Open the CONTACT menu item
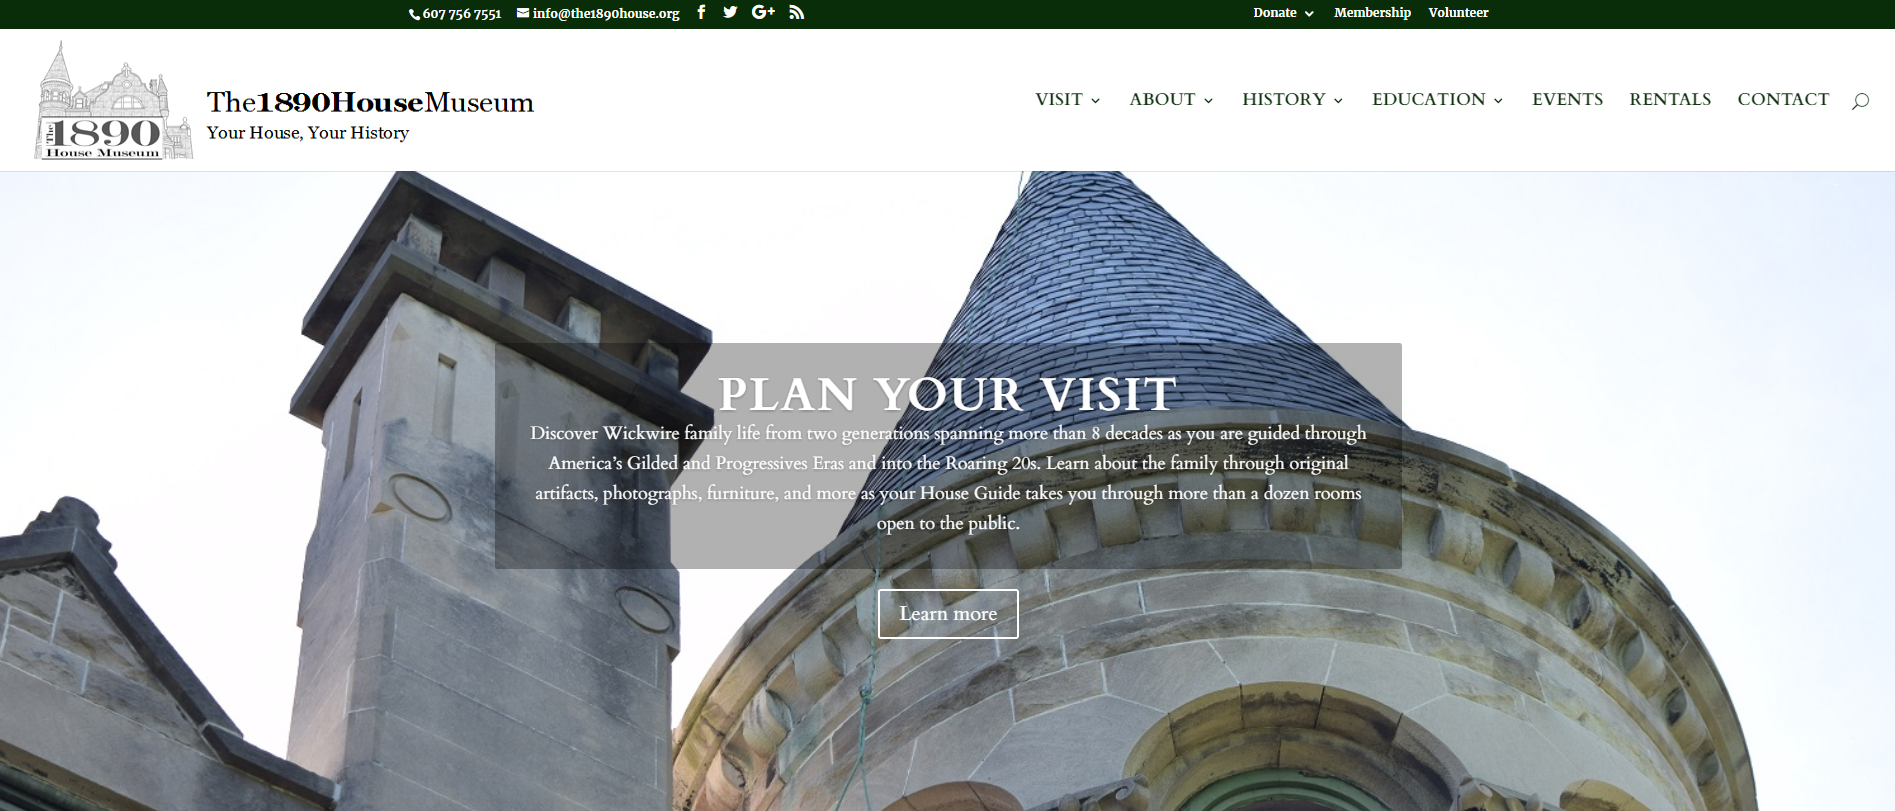This screenshot has width=1895, height=811. (1783, 99)
